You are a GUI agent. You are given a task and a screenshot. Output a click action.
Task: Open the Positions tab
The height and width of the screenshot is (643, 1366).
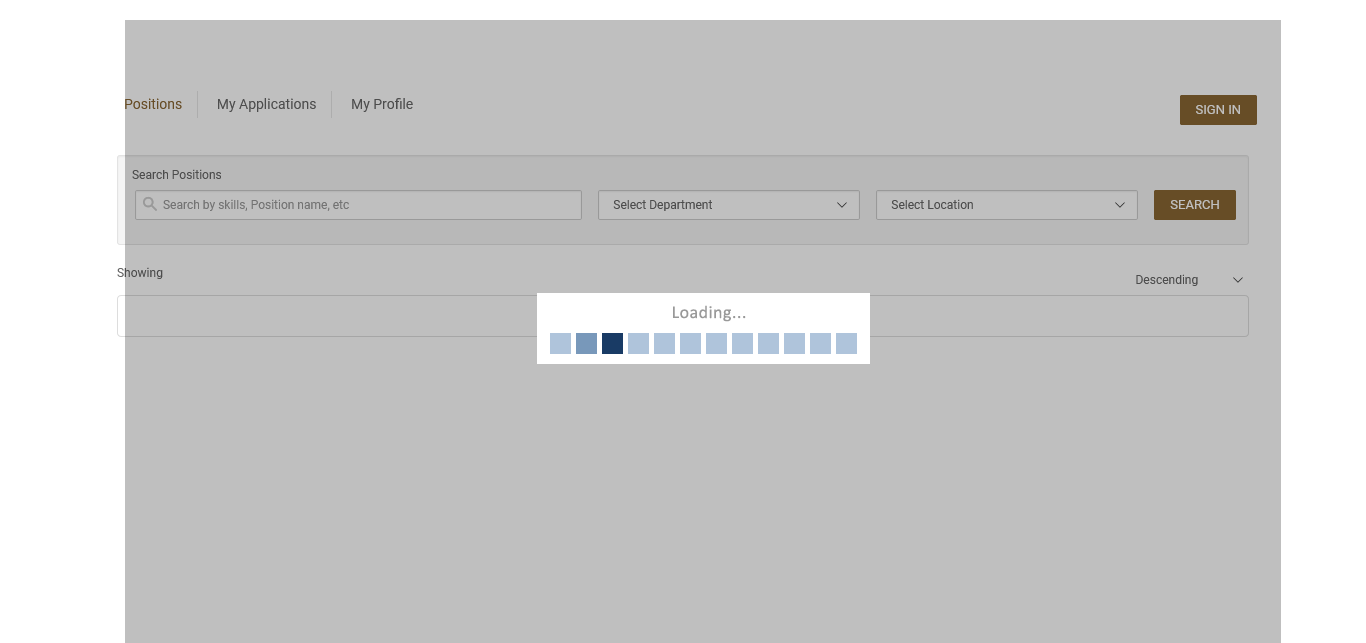(153, 104)
